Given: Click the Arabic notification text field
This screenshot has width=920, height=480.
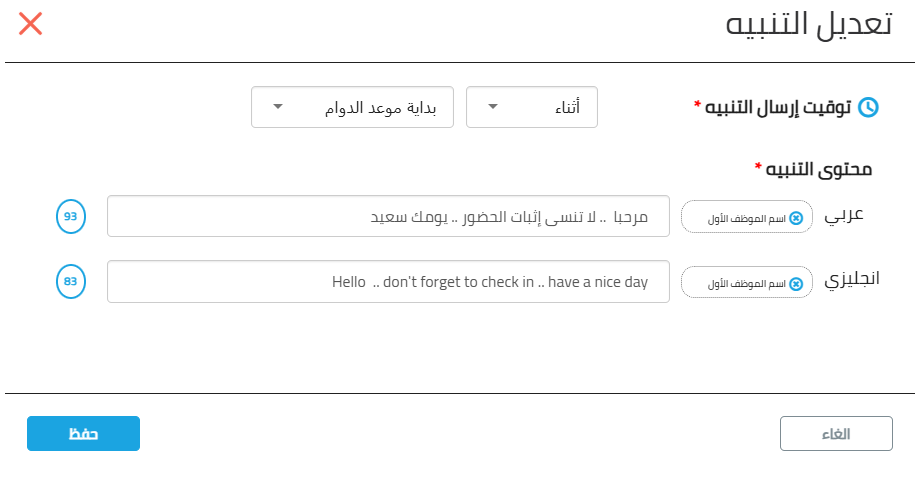Looking at the screenshot, I should point(388,217).
